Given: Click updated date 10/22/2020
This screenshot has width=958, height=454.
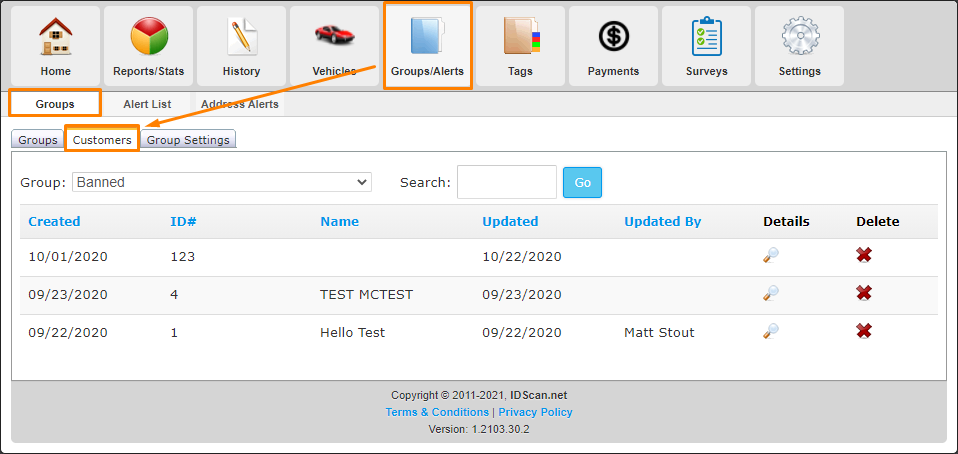Looking at the screenshot, I should coord(522,257).
